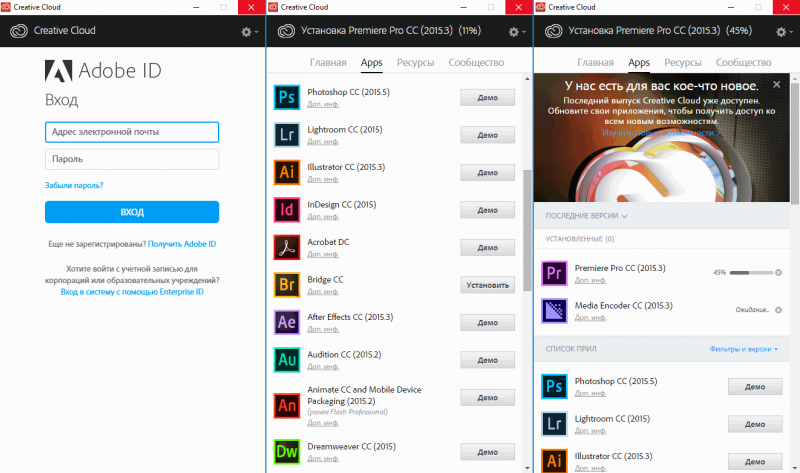Click Демо button for InDesign CC
This screenshot has height=473, width=800.
point(487,210)
